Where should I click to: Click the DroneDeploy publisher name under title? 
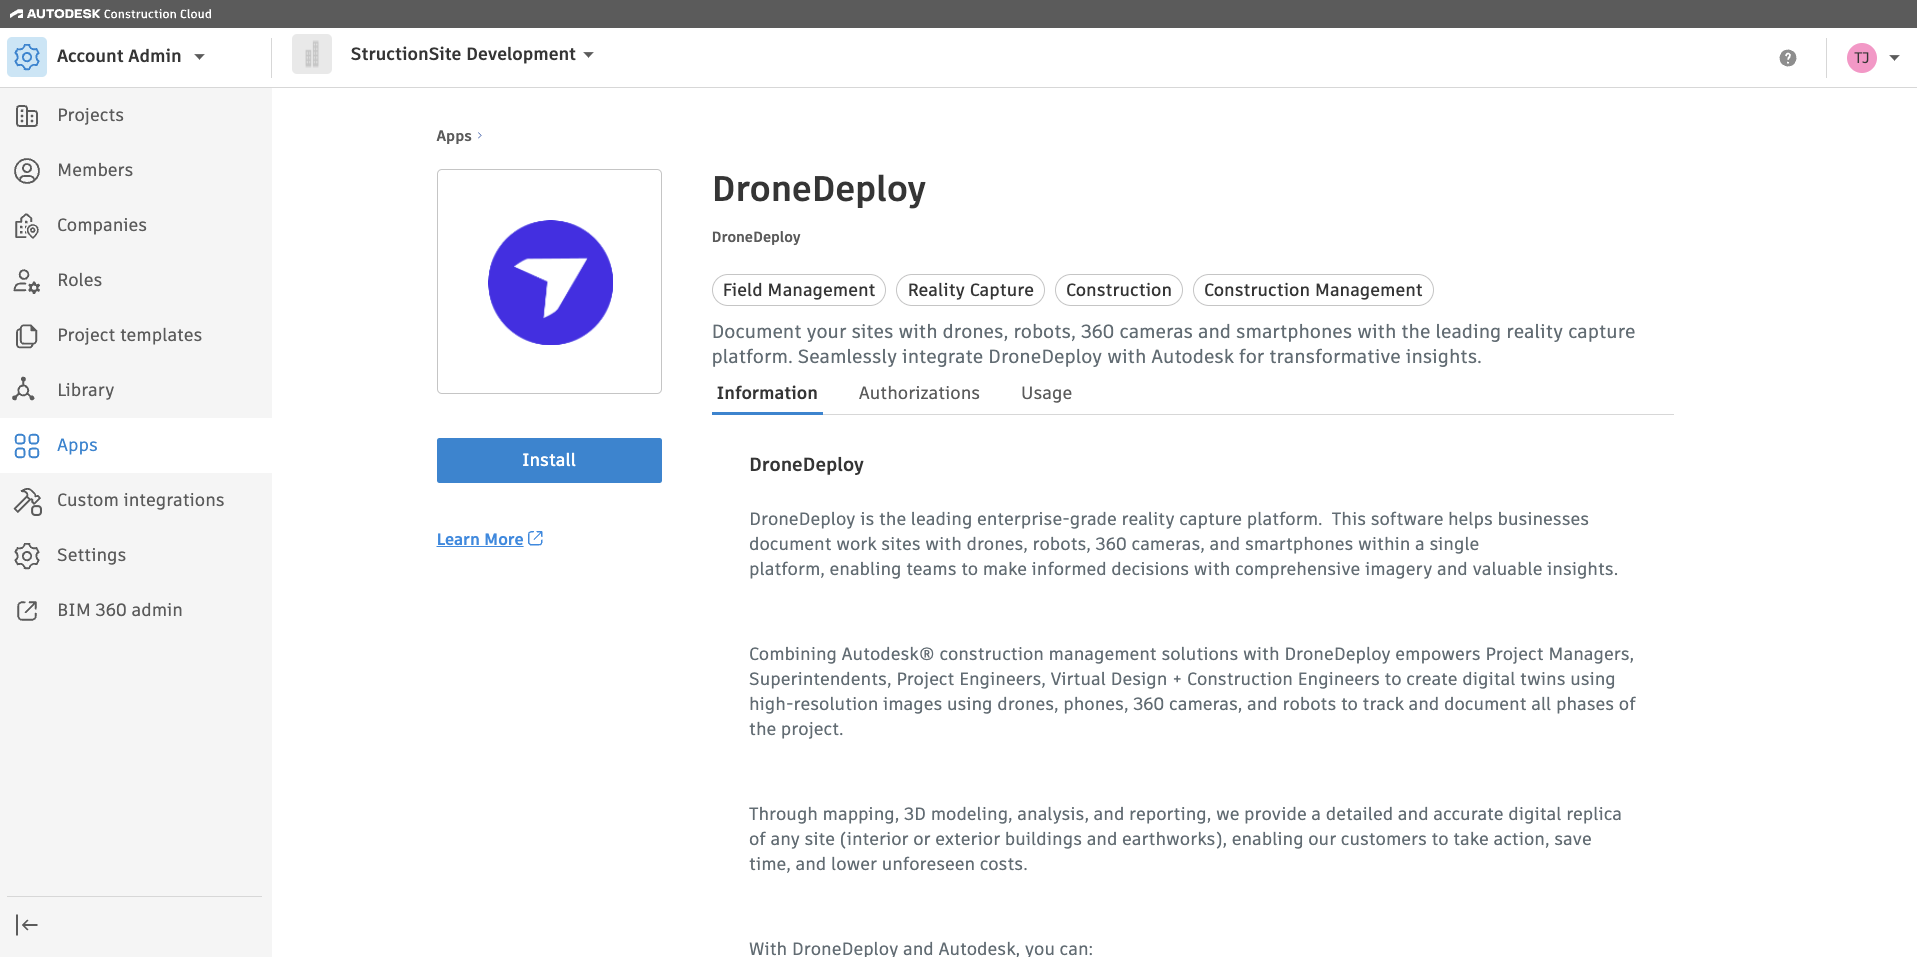coord(756,237)
